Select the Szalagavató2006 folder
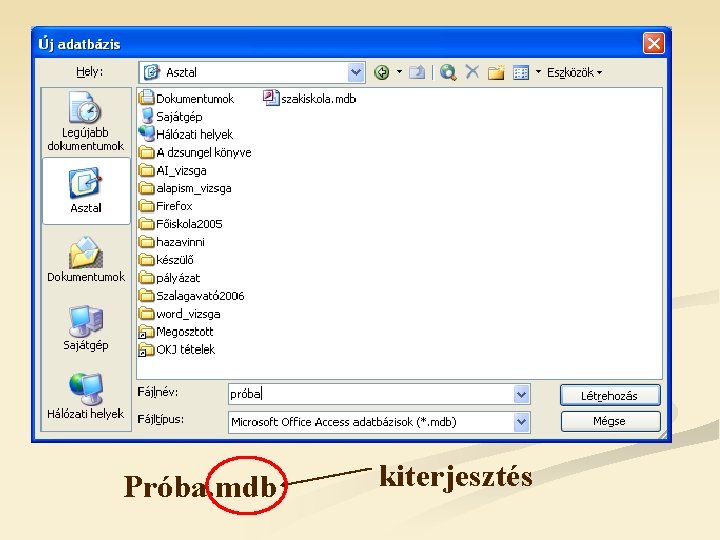The width and height of the screenshot is (720, 540). 192,296
